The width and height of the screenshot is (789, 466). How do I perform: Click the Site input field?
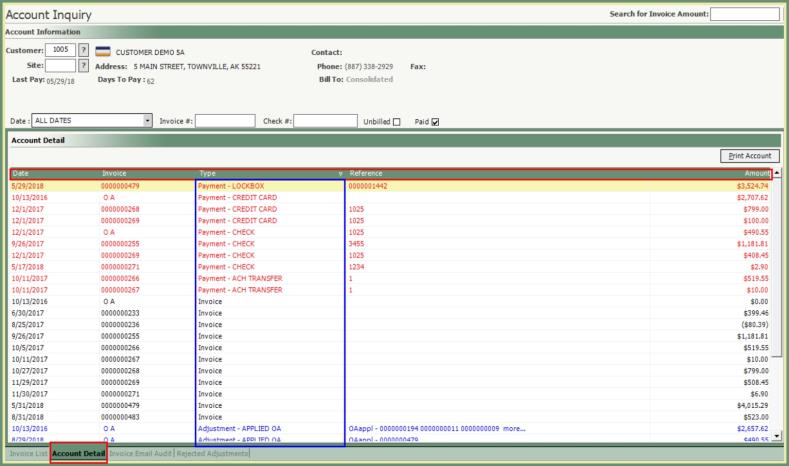(60, 65)
